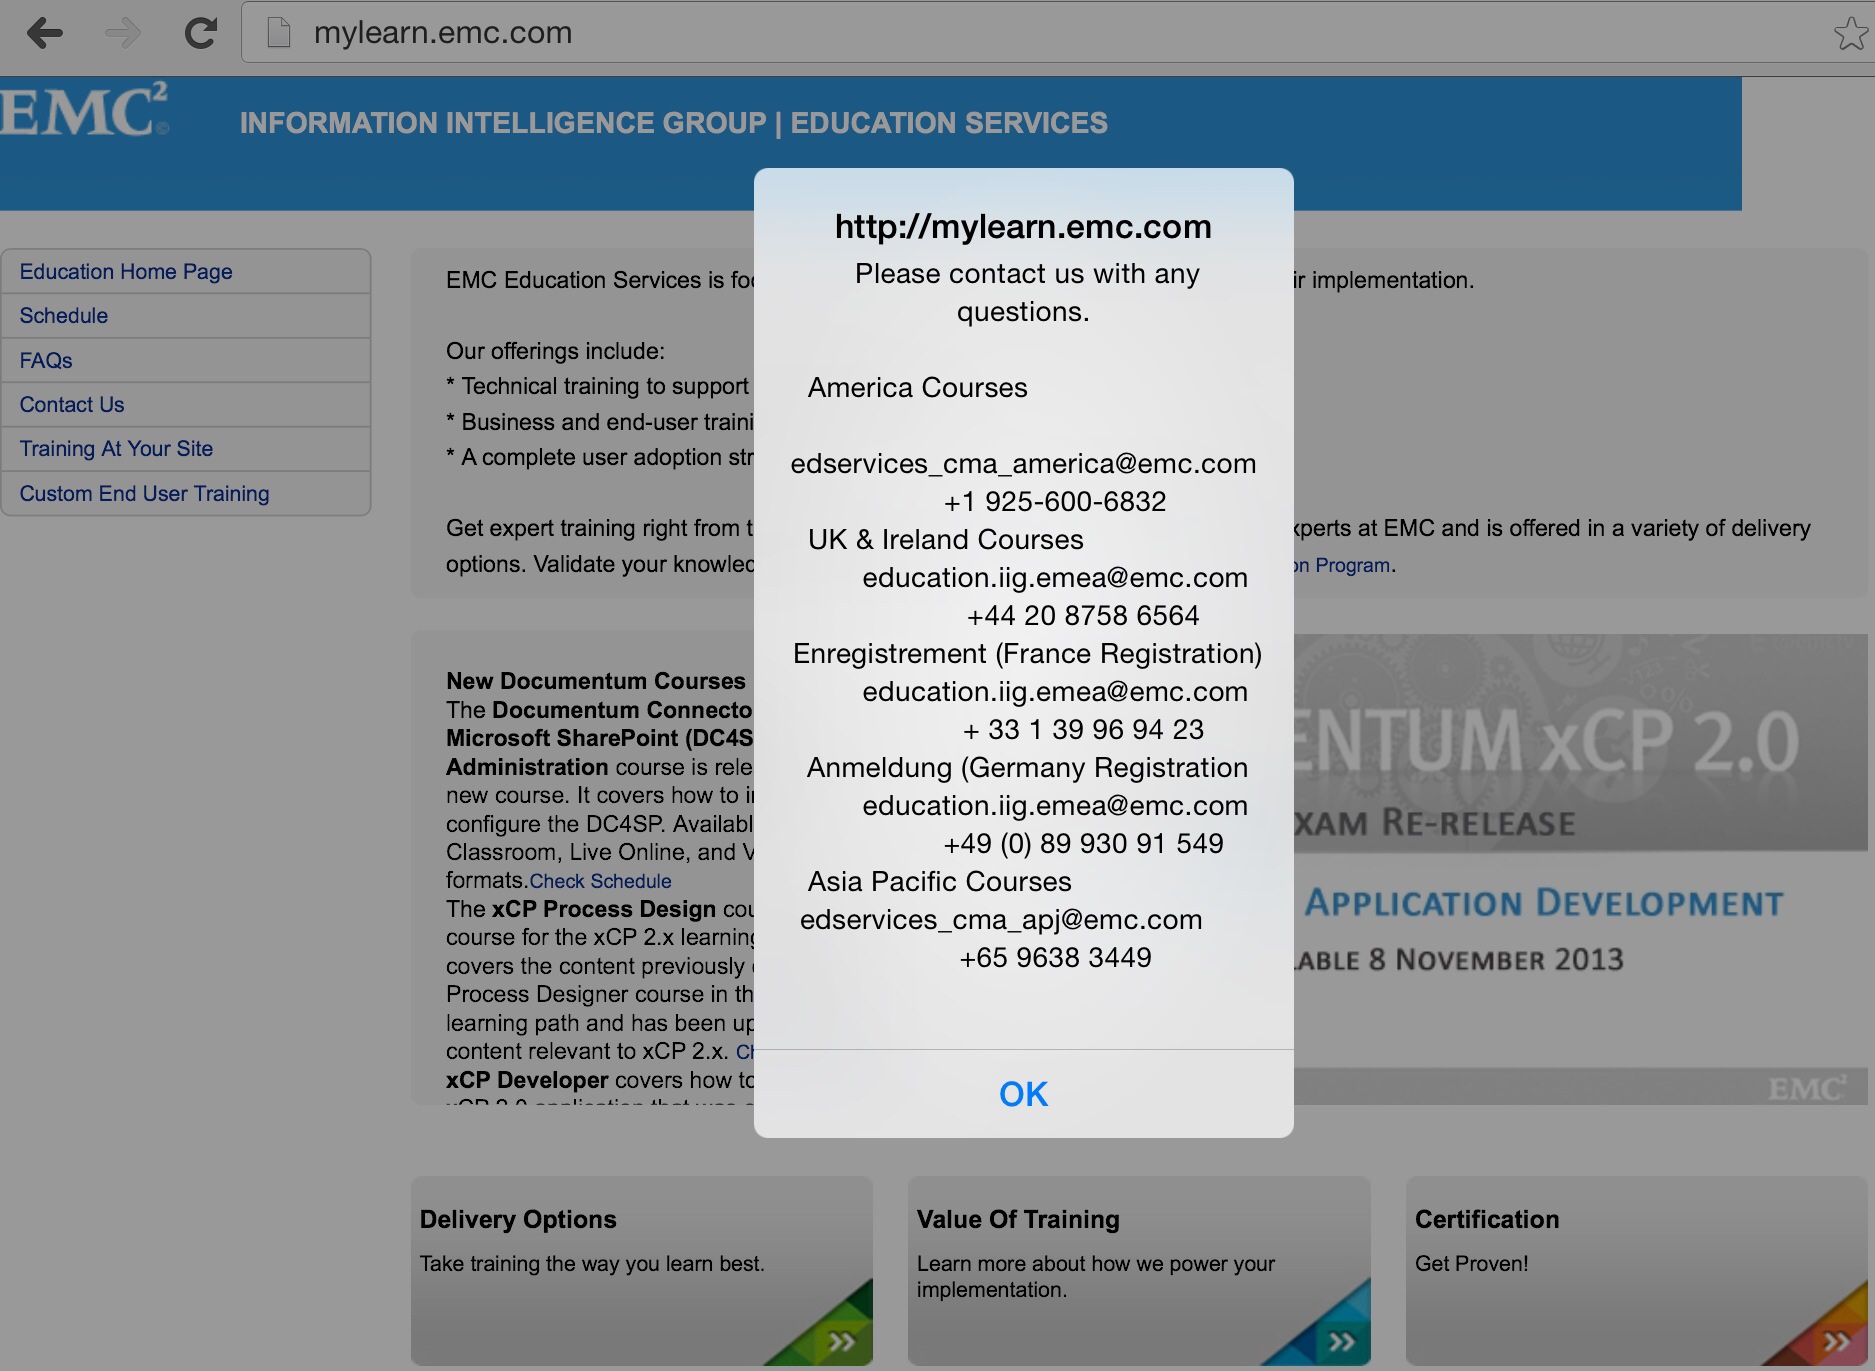1875x1371 pixels.
Task: Click the page document icon in the address bar
Action: pyautogui.click(x=279, y=33)
